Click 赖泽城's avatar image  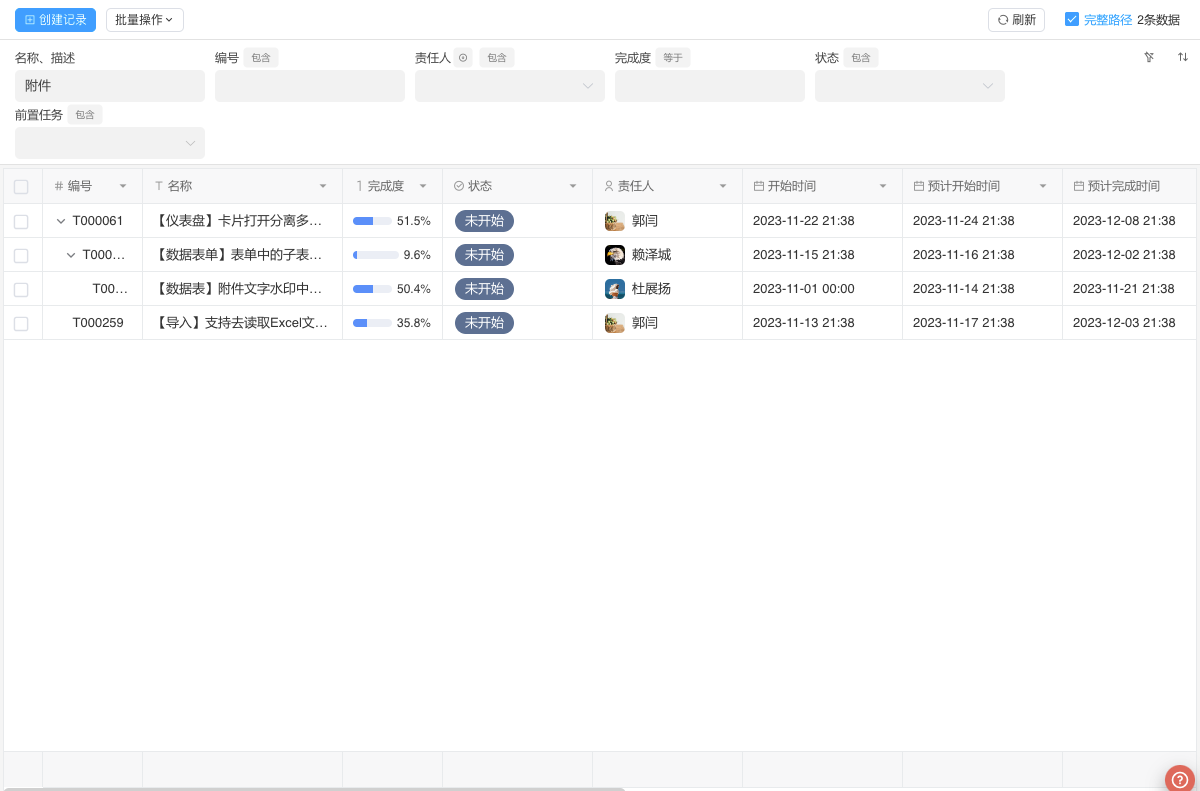click(x=615, y=255)
